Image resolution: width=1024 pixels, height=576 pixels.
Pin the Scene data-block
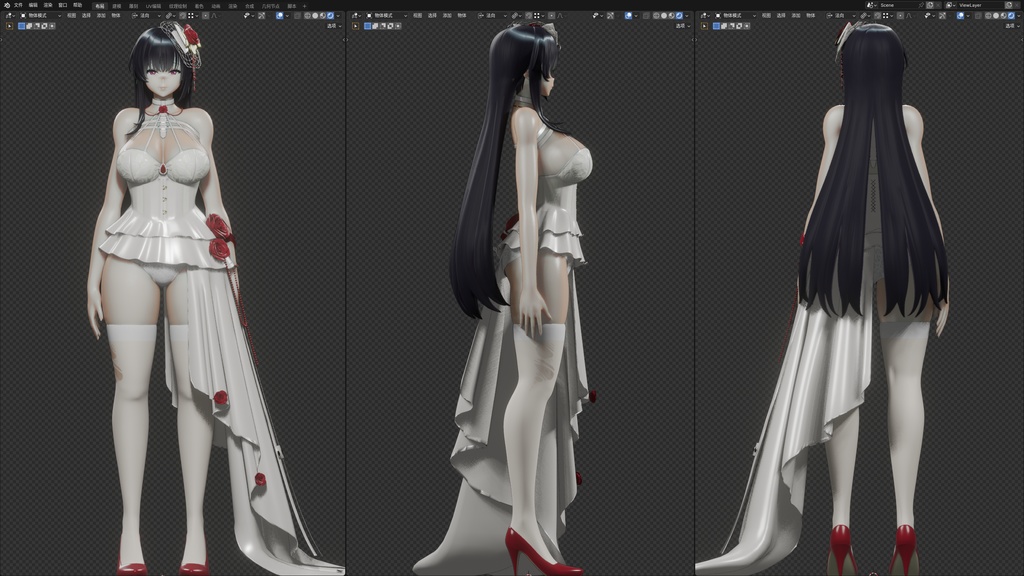pyautogui.click(x=921, y=5)
